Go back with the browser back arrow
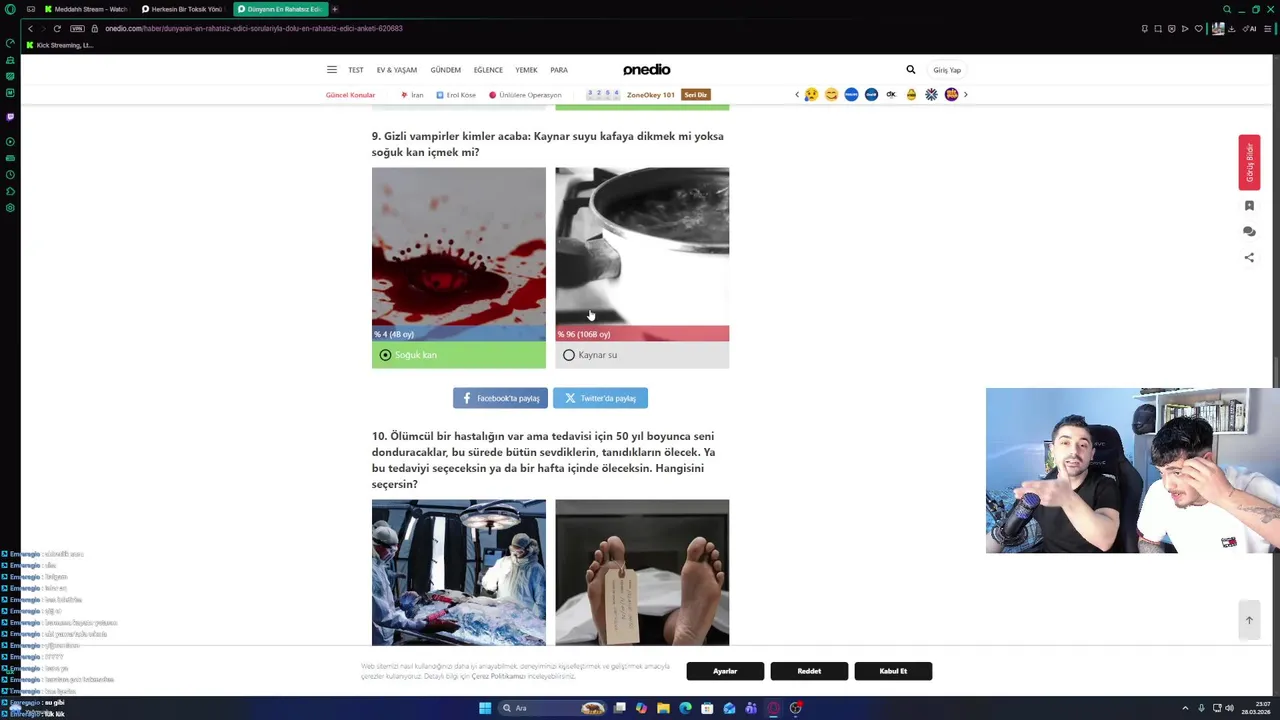 (x=30, y=28)
